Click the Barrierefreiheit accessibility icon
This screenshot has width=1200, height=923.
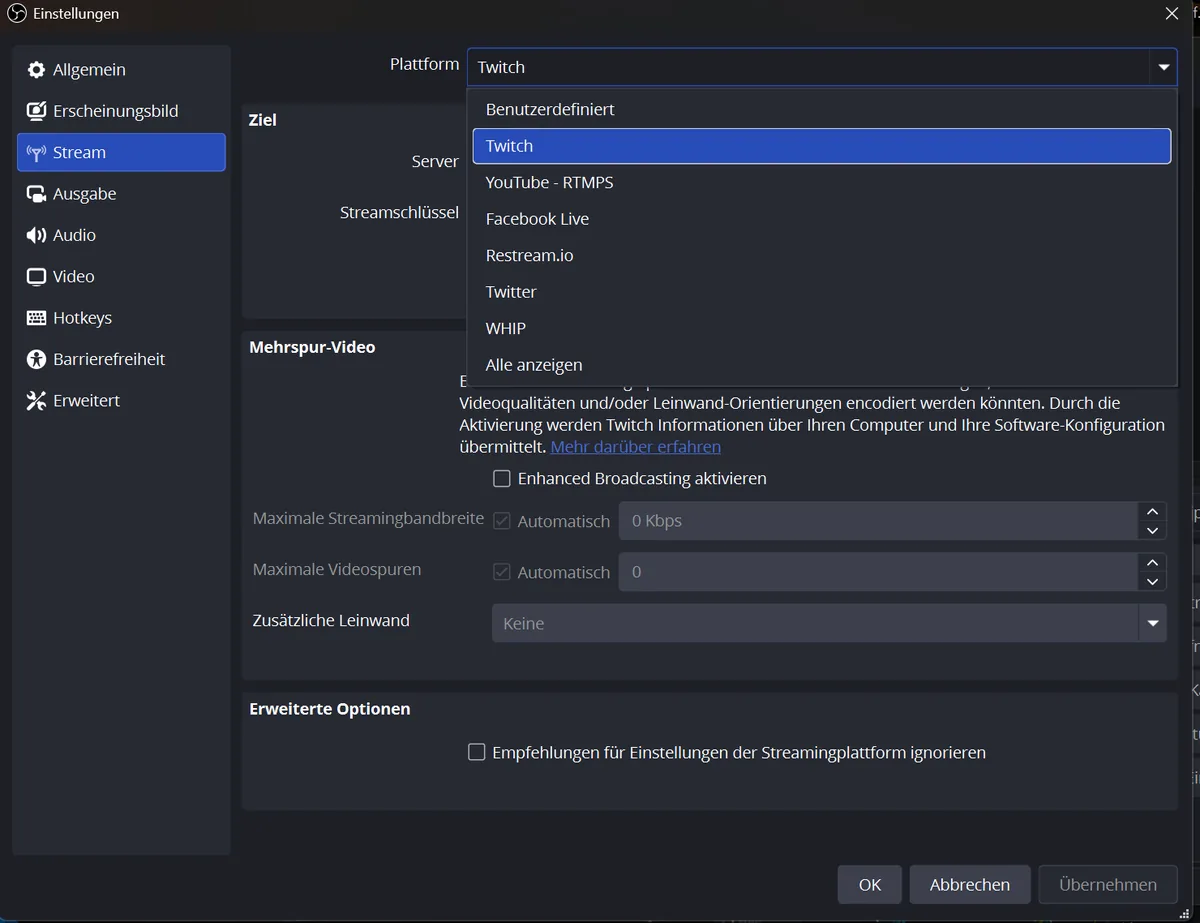click(36, 359)
